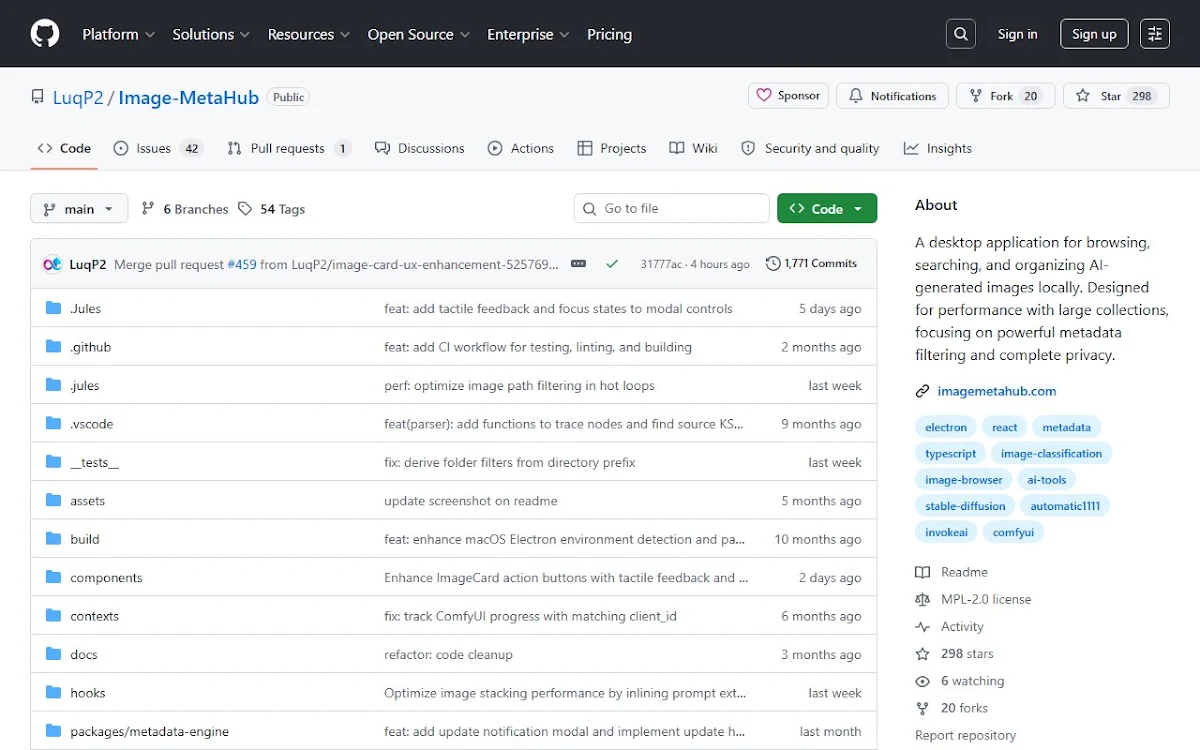
Task: Switch to the Actions tab
Action: pos(521,148)
